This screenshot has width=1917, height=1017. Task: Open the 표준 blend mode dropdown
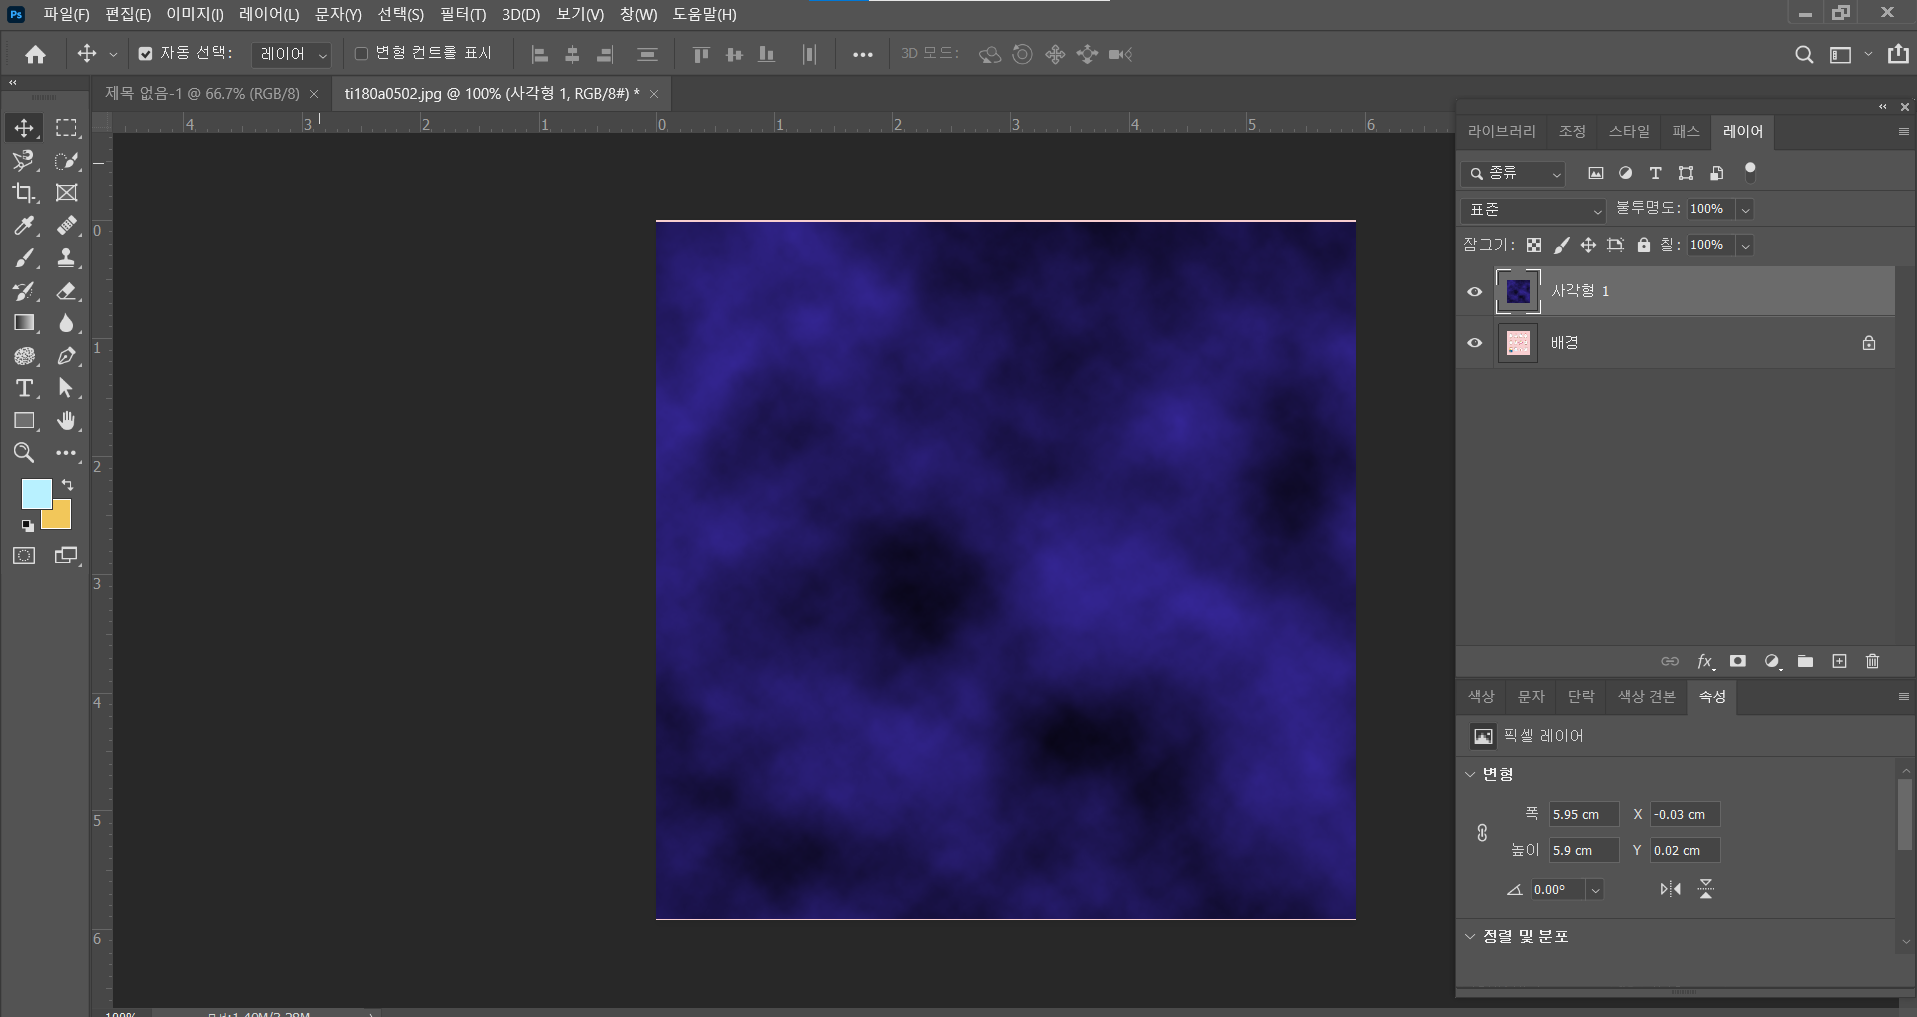(x=1532, y=210)
